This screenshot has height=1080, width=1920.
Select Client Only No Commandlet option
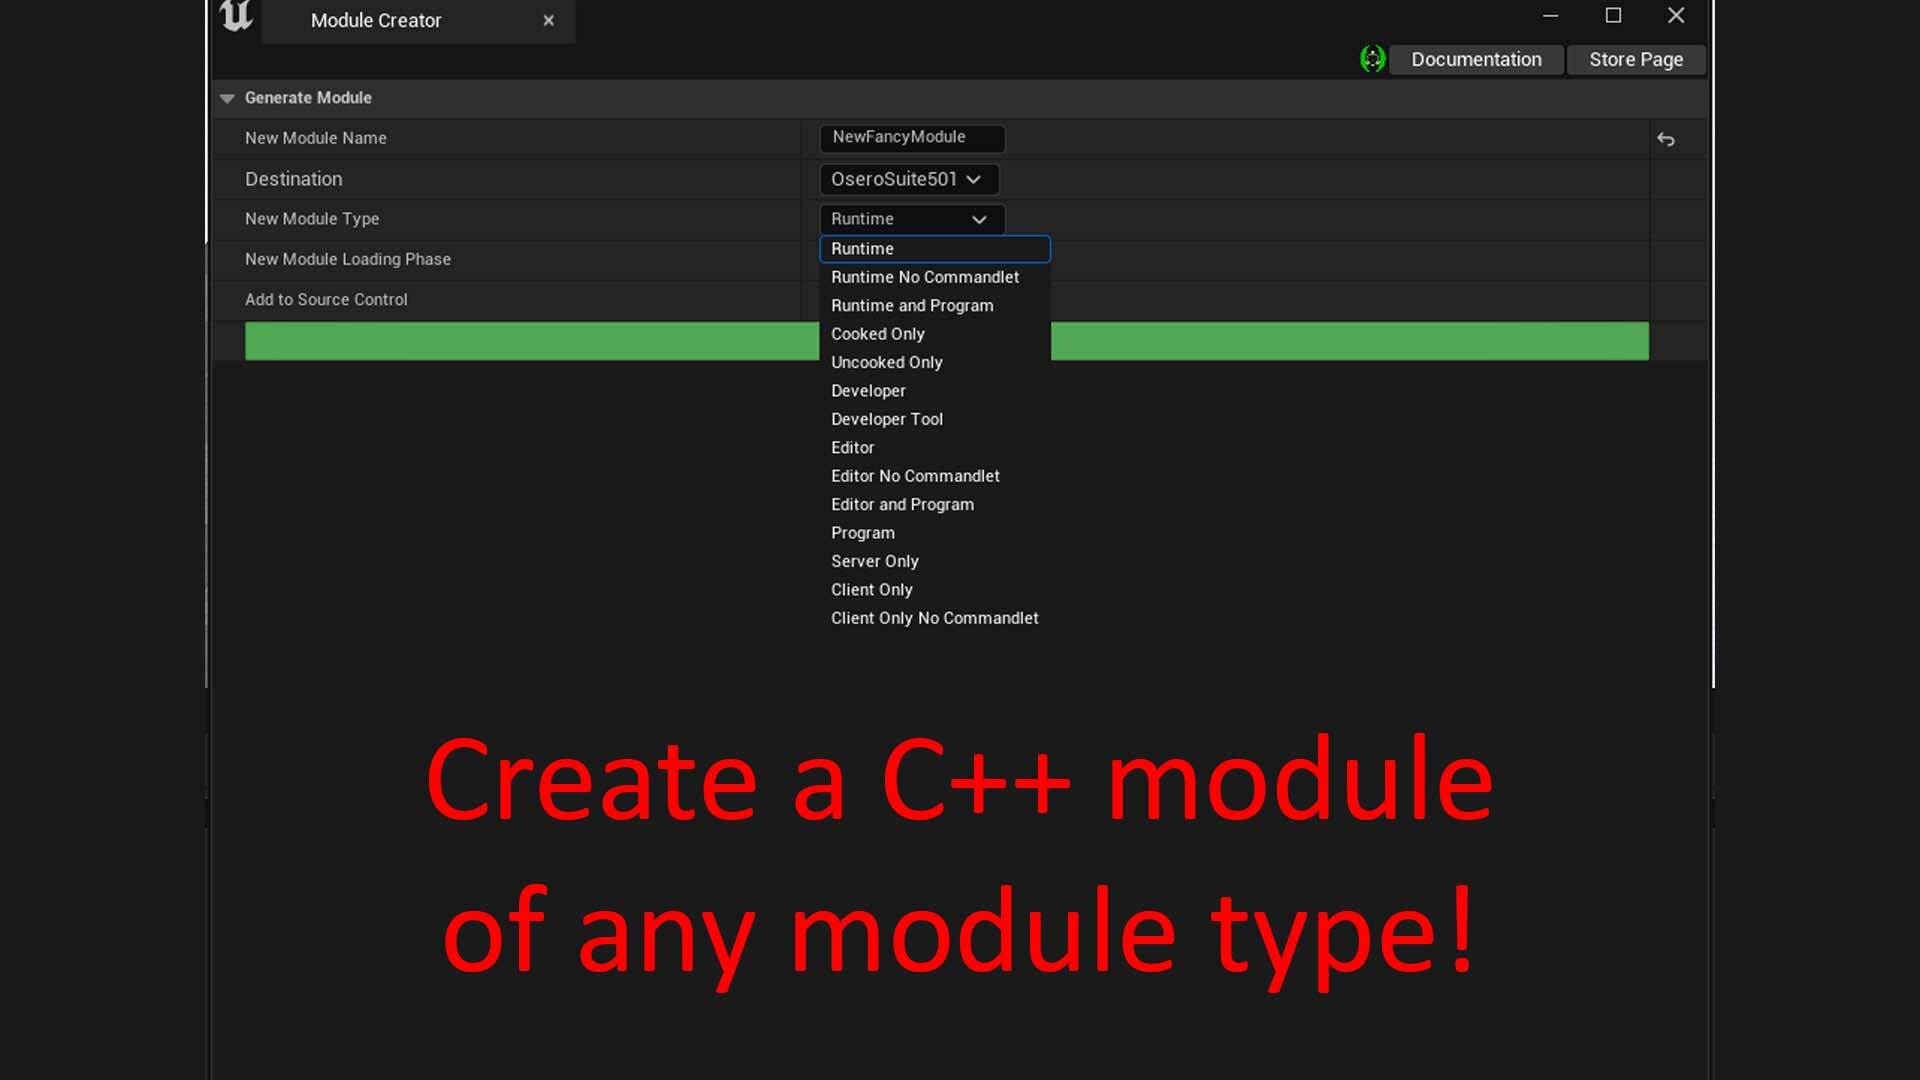934,618
